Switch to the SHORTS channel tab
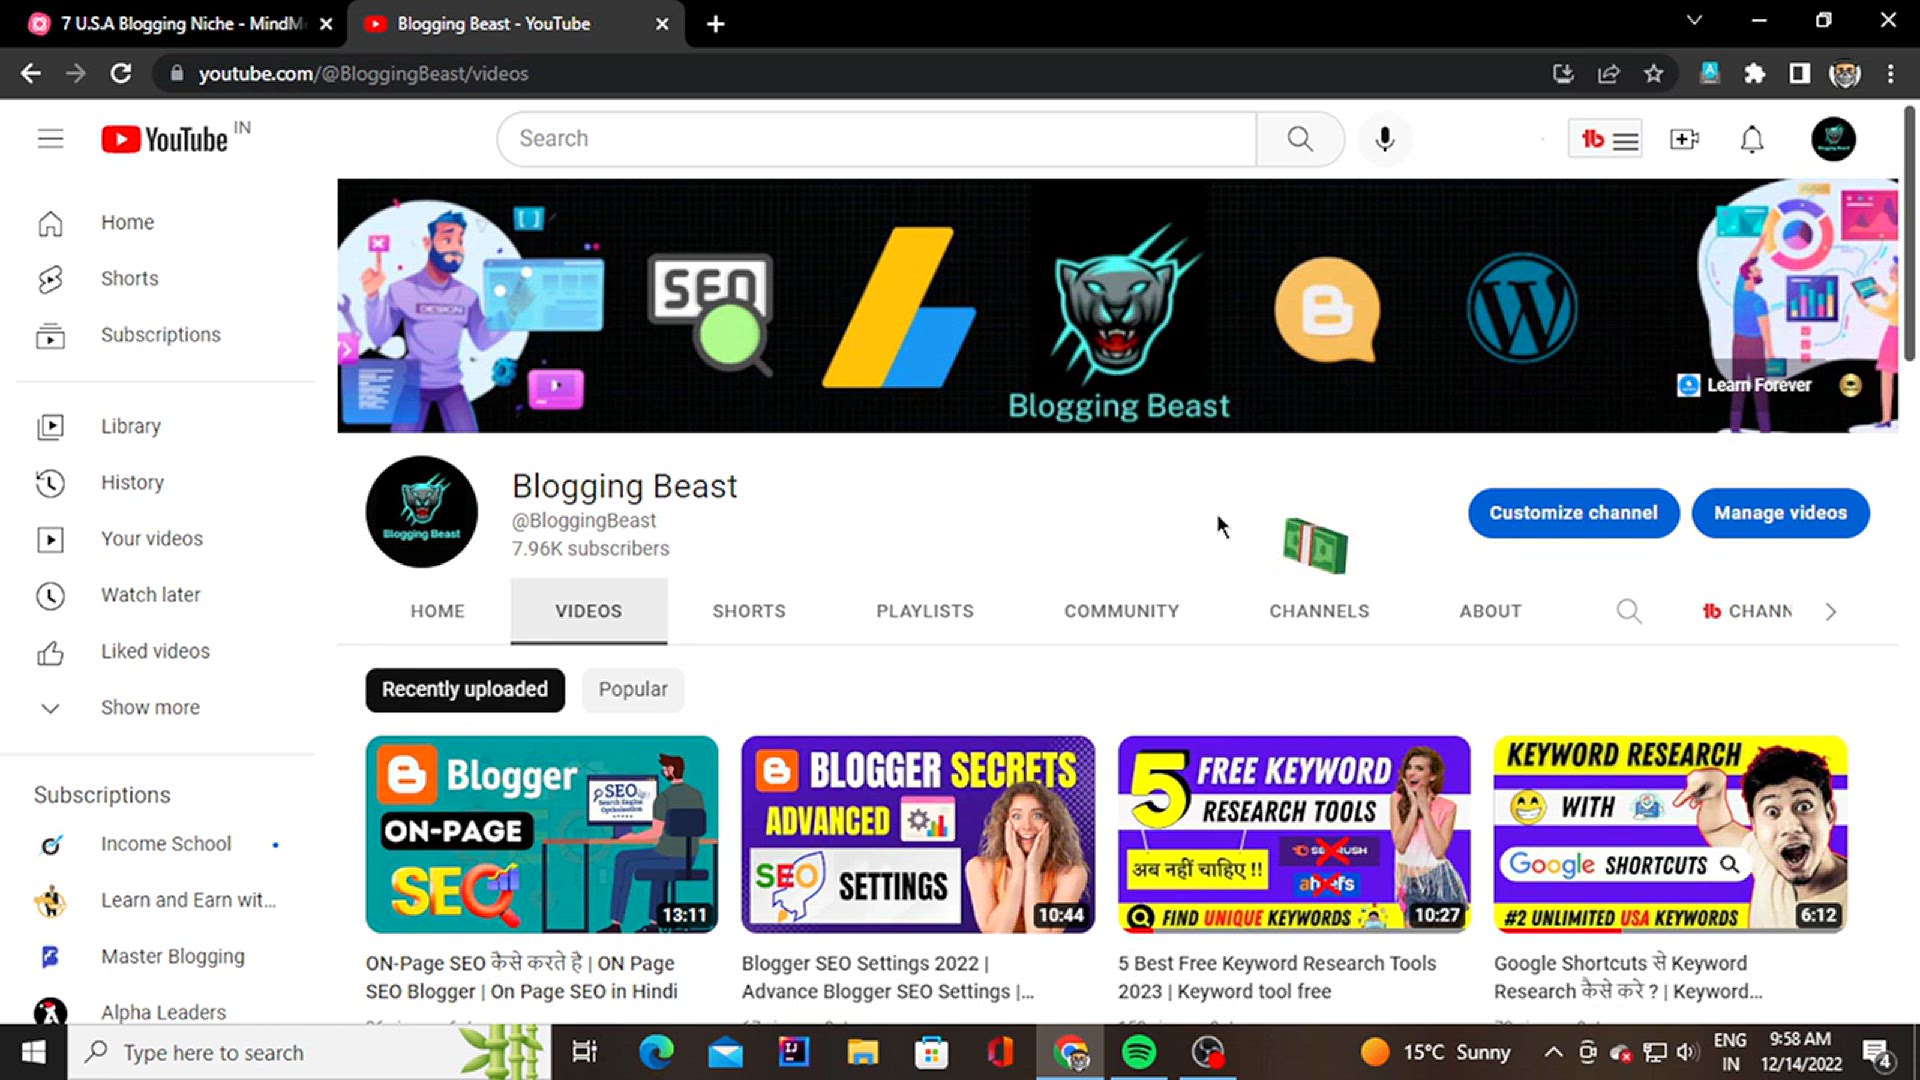The image size is (1920, 1080). 749,611
